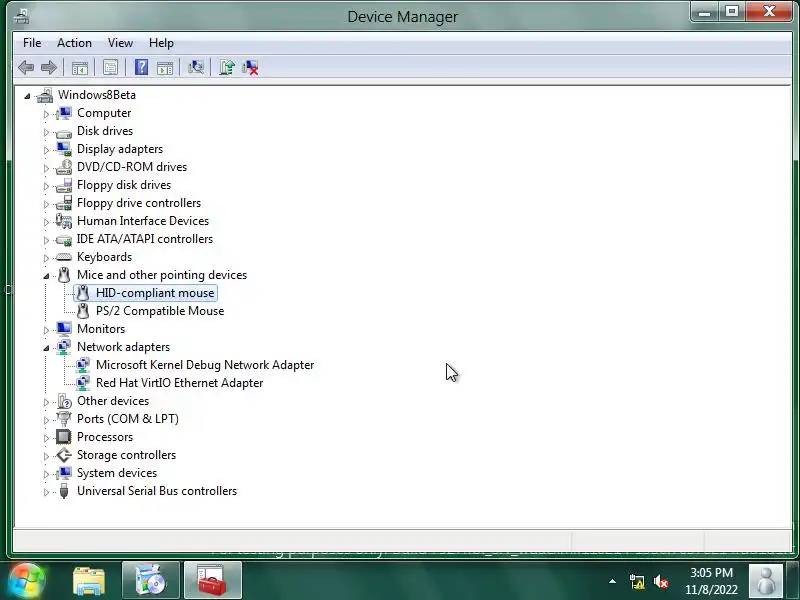Image resolution: width=800 pixels, height=600 pixels.
Task: Select the Human Interface Devices label
Action: [x=143, y=221]
